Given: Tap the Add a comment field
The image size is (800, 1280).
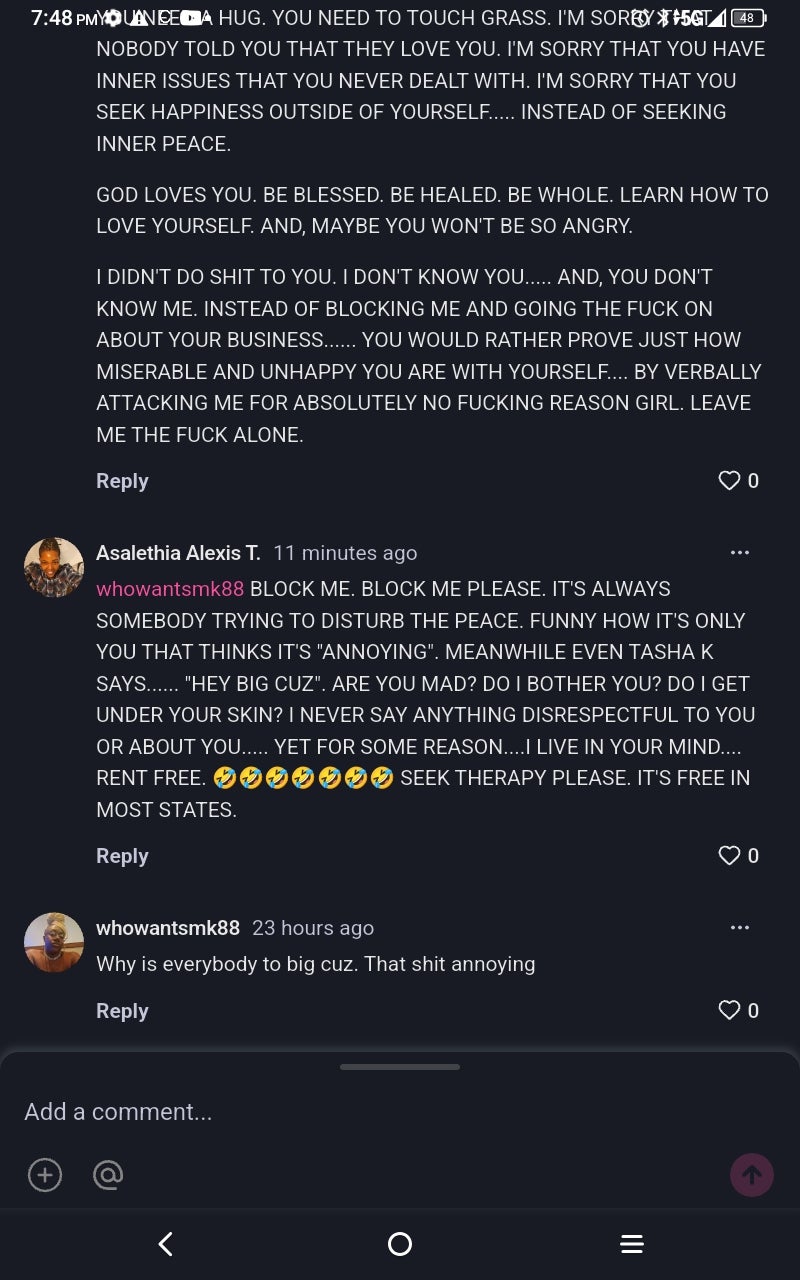Looking at the screenshot, I should point(400,1112).
